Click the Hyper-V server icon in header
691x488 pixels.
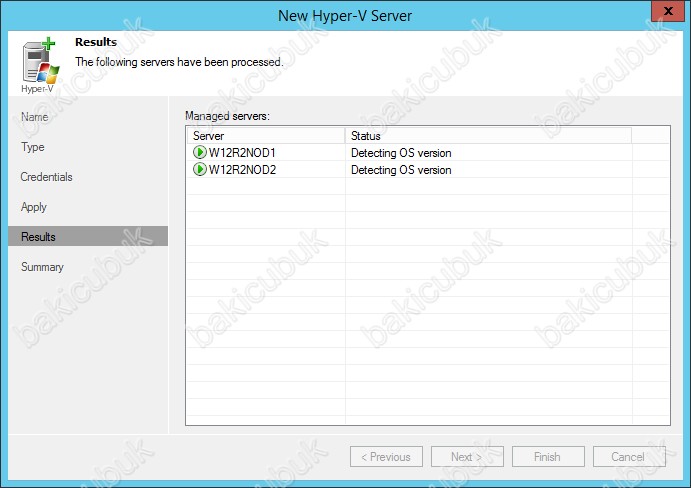pos(40,61)
